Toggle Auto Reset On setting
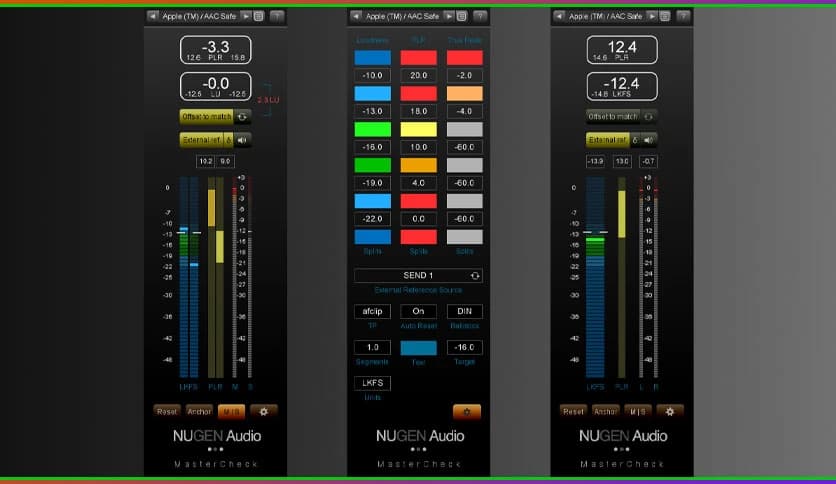Viewport: 836px width, 484px height. click(419, 311)
